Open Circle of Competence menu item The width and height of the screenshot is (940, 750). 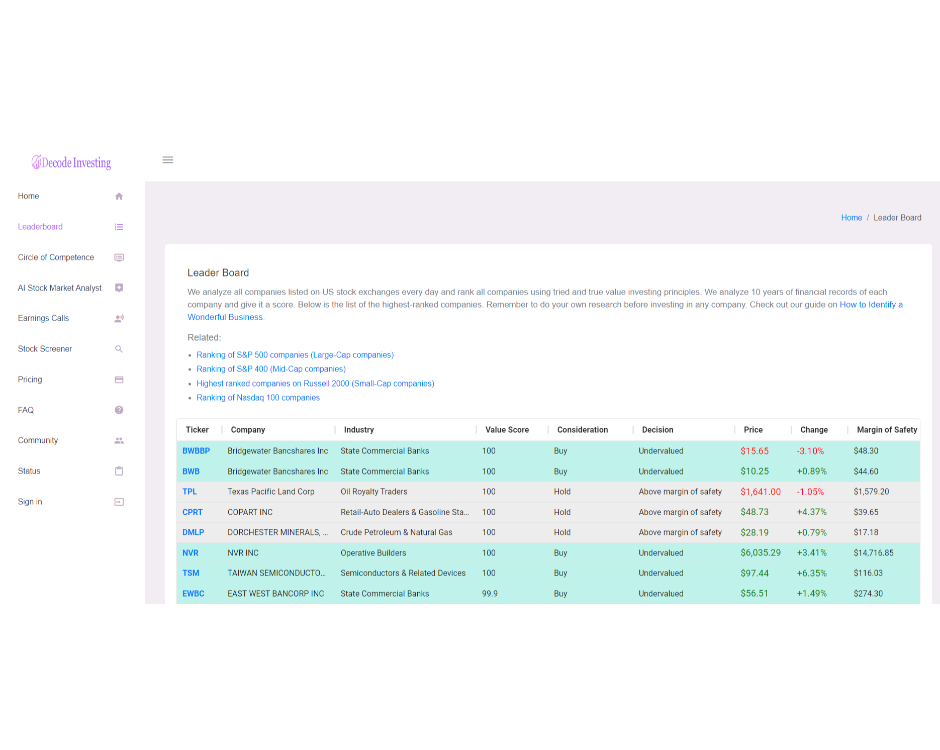click(56, 257)
